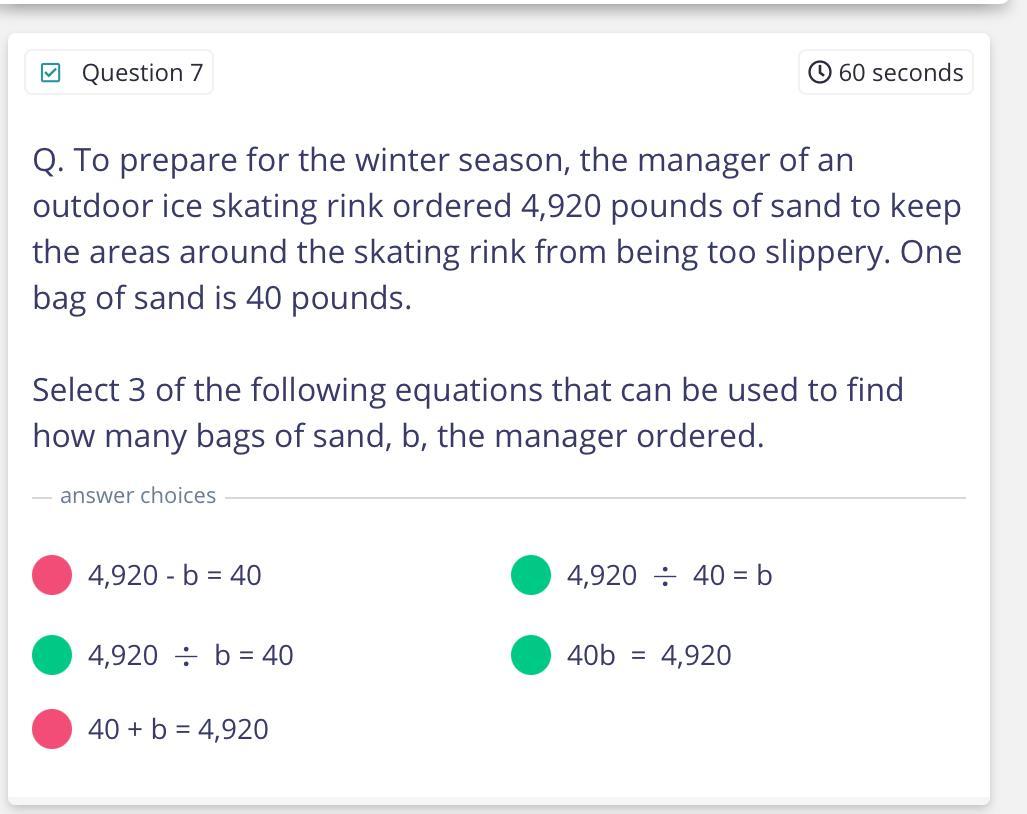Select the green circle for 4,920 ÷ 40 = b
1027x814 pixels.
click(x=531, y=575)
